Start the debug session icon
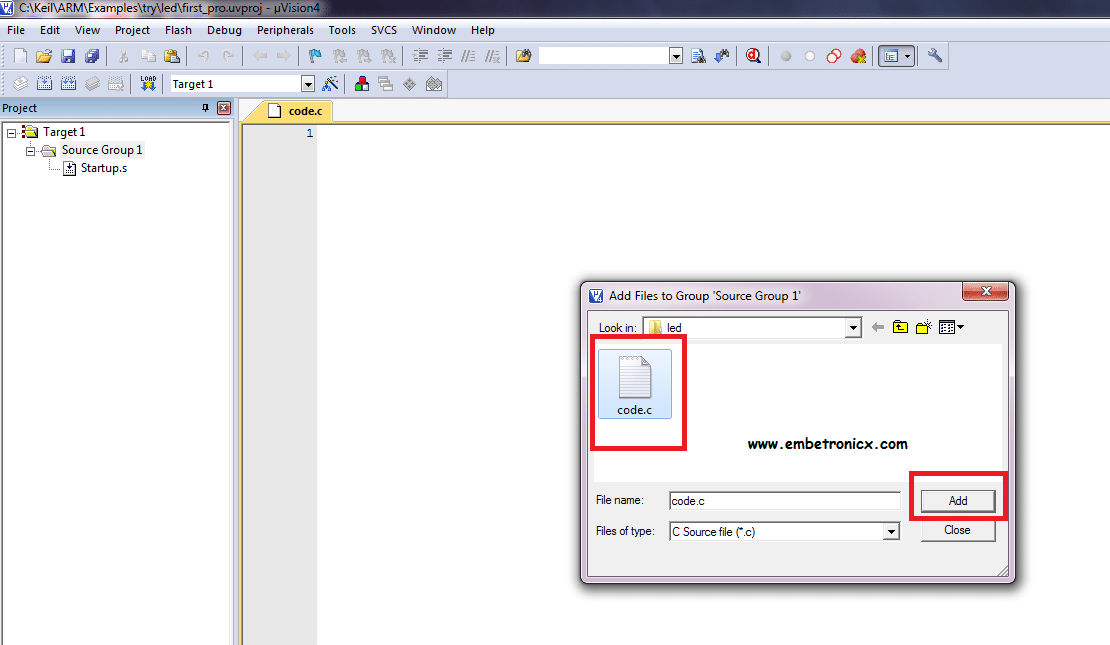This screenshot has width=1110, height=645. [x=753, y=56]
